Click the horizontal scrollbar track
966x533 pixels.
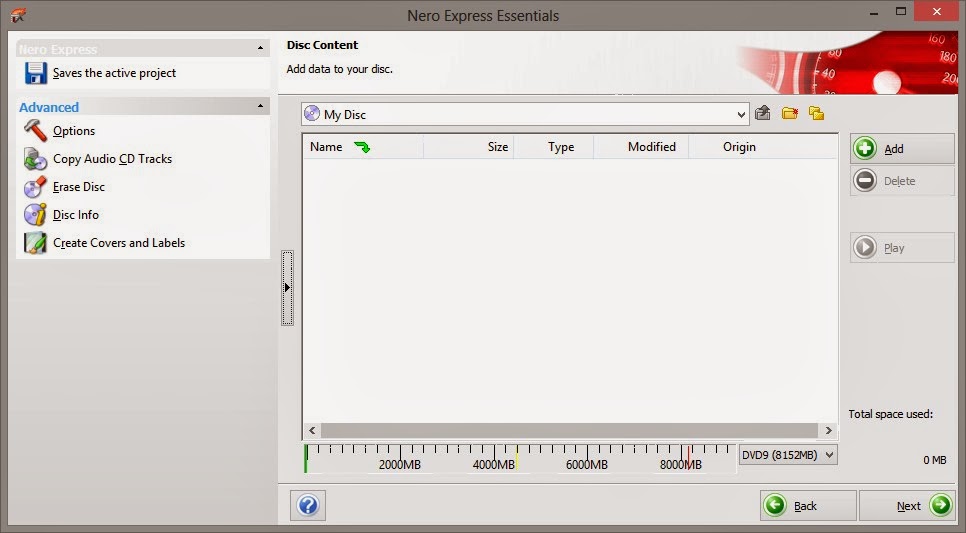point(570,430)
